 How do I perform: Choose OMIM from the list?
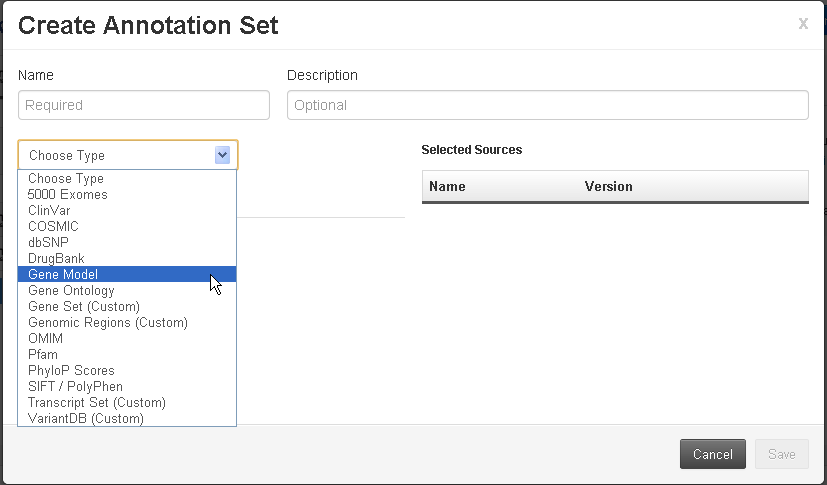point(46,339)
